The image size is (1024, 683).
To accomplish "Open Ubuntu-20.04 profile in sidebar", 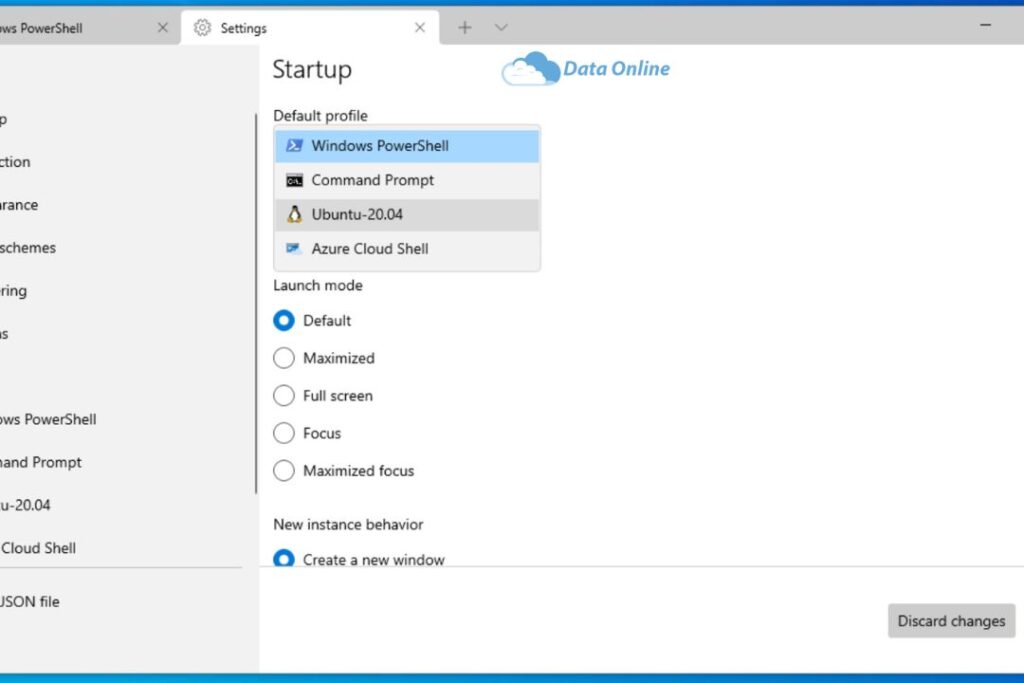I will [25, 505].
